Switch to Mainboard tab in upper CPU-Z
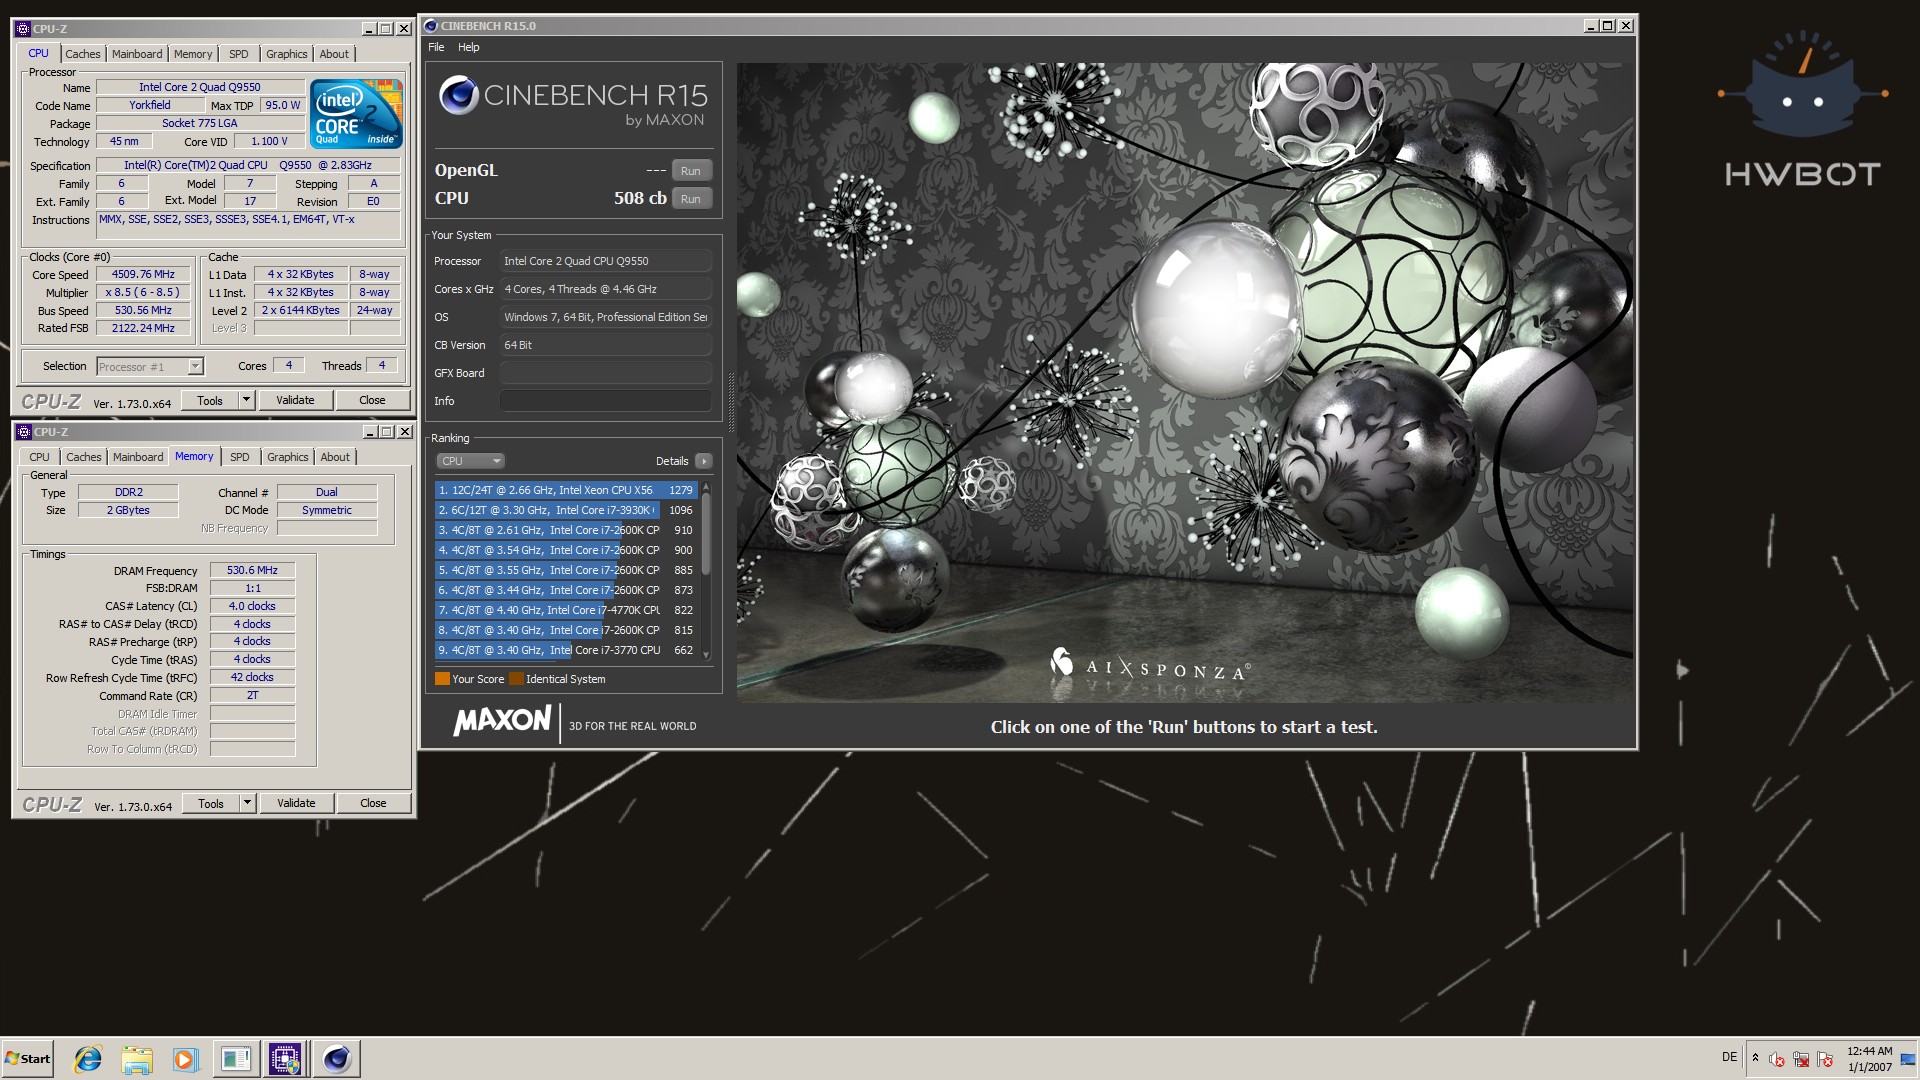The image size is (1920, 1080). pyautogui.click(x=137, y=54)
